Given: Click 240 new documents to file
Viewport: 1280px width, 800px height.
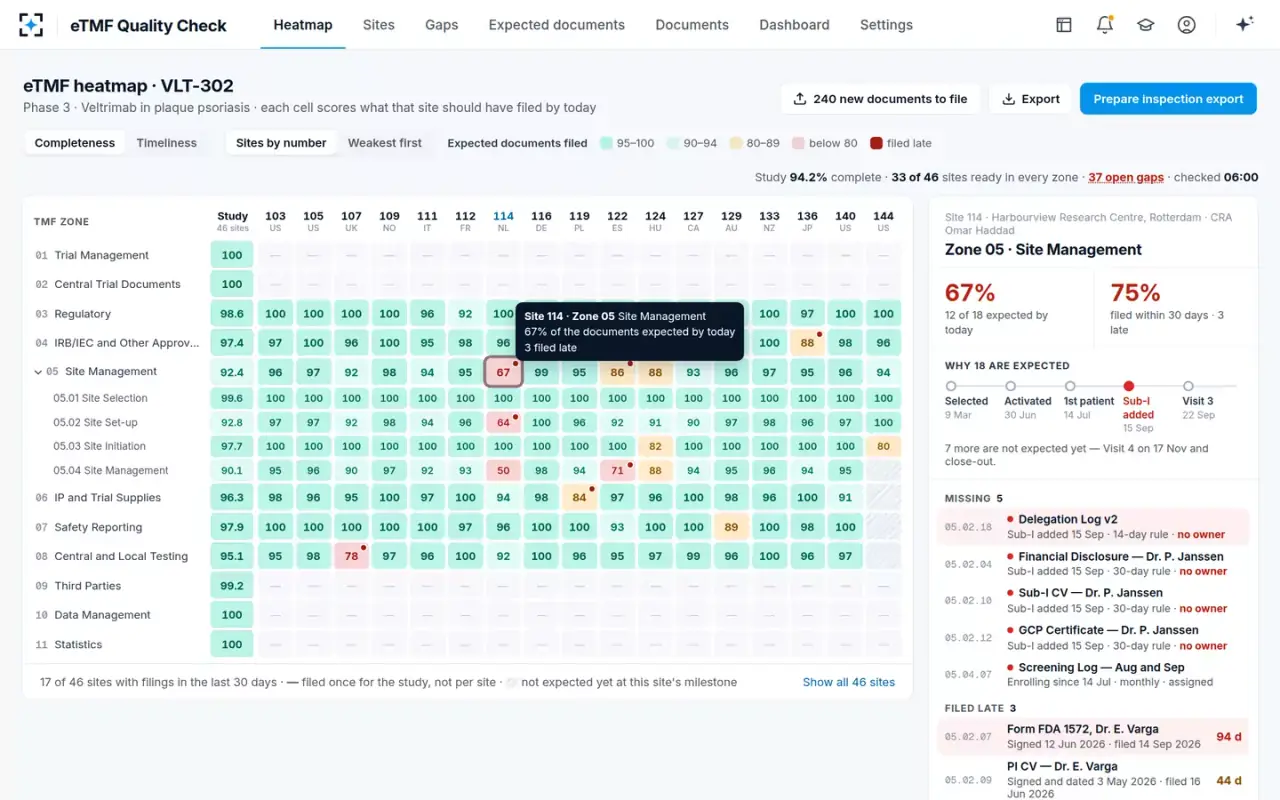Looking at the screenshot, I should (x=881, y=99).
